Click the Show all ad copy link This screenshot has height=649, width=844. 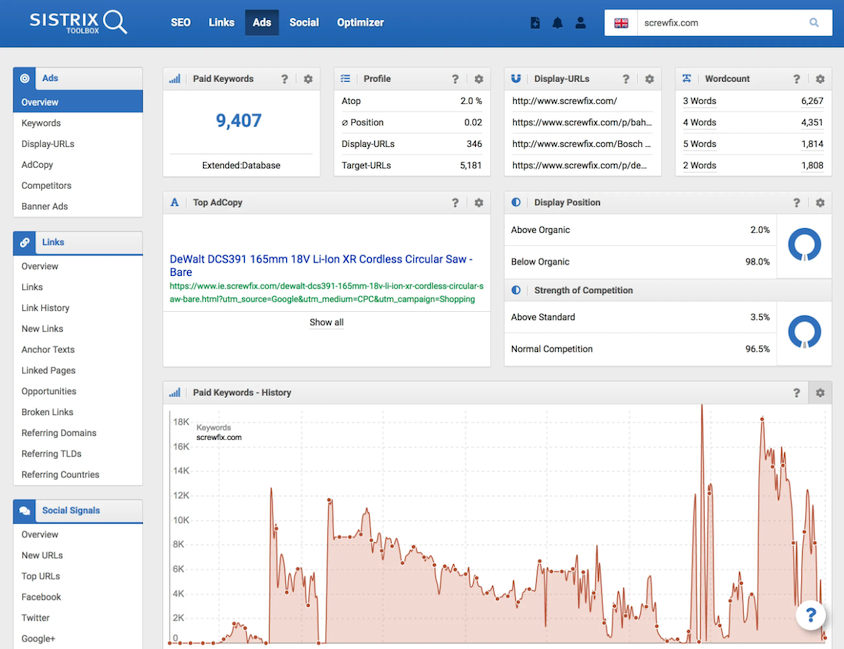pos(326,322)
